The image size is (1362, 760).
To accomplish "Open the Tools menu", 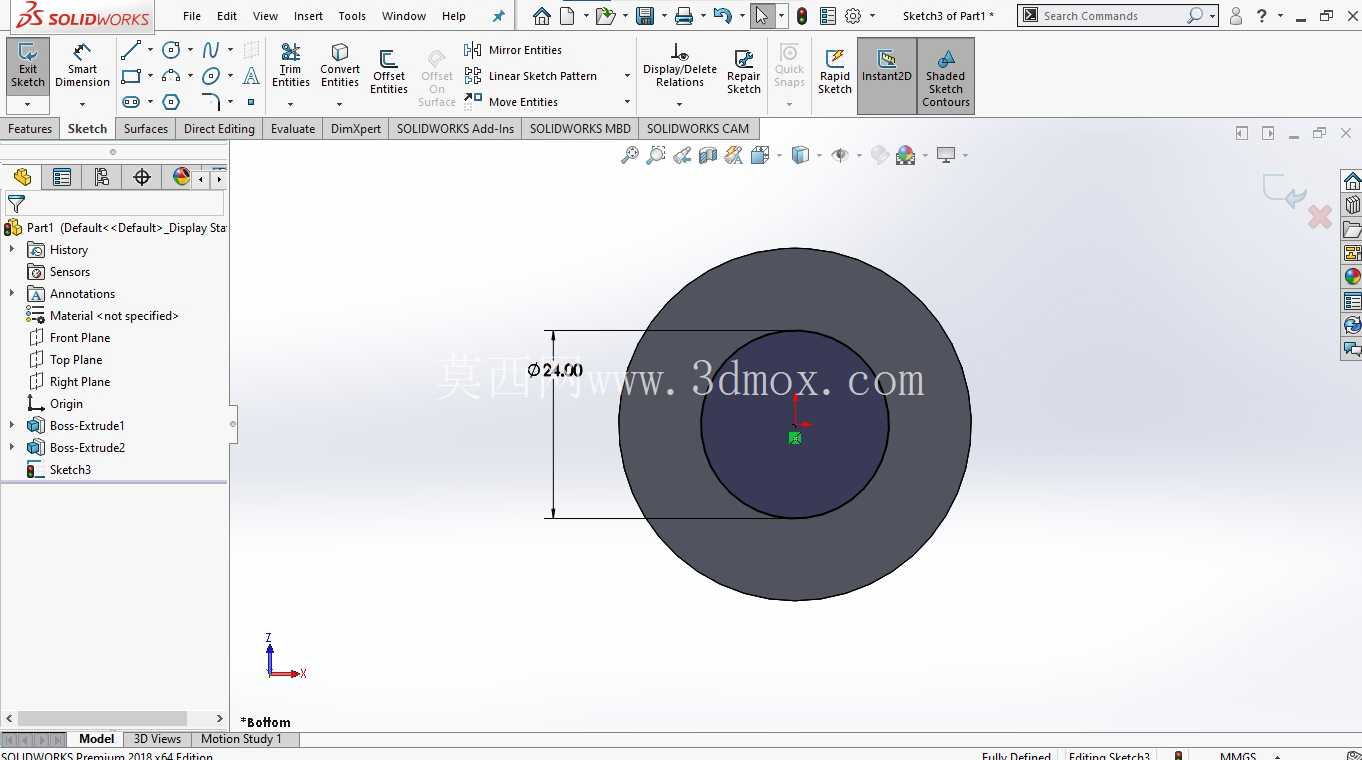I will [352, 16].
